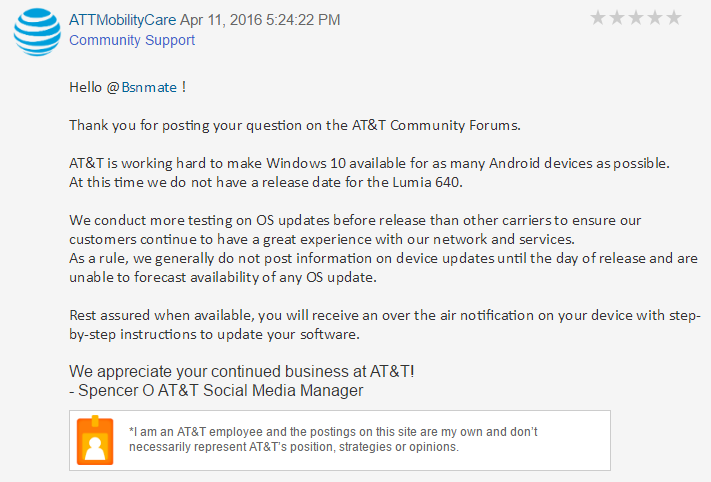Rate the post two stars
Viewport: 711px width, 482px height.
pos(617,18)
